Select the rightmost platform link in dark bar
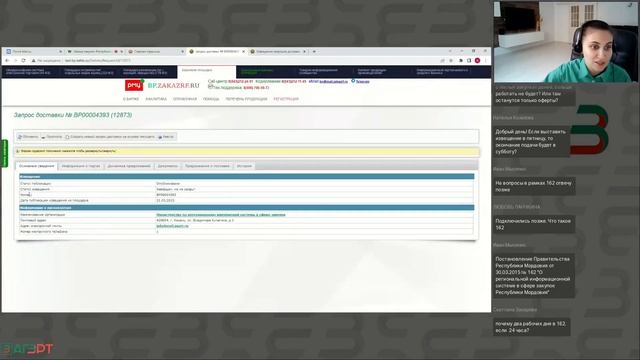This screenshot has height=360, width=640. [x=443, y=72]
